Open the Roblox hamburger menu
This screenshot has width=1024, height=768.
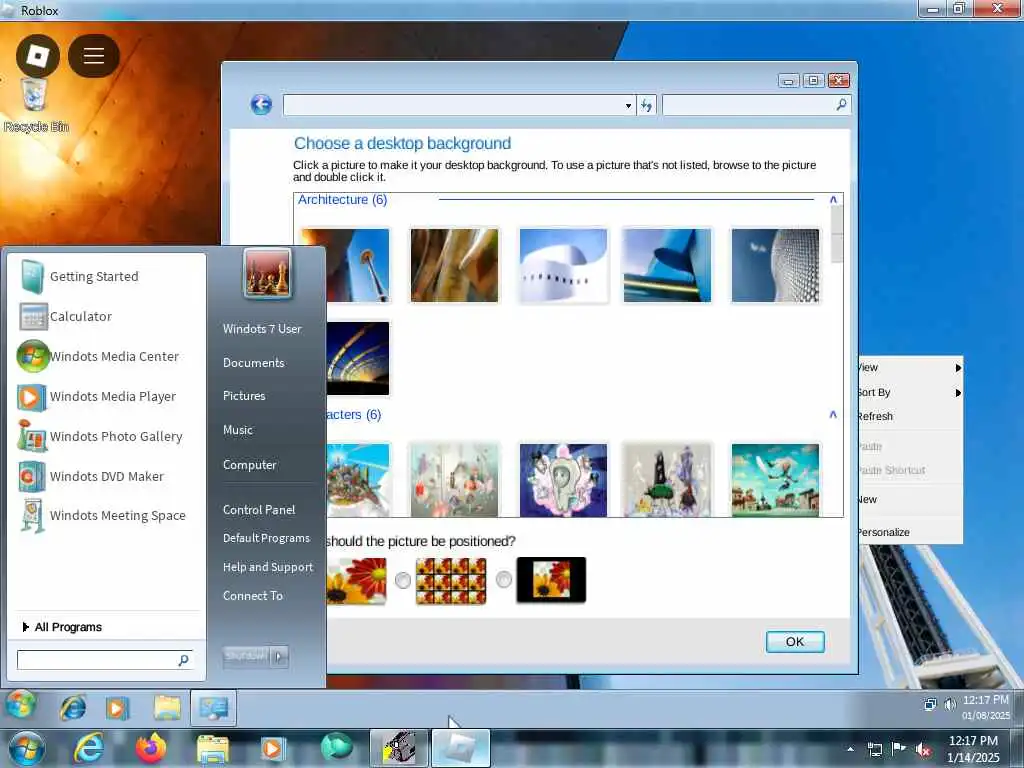tap(93, 56)
